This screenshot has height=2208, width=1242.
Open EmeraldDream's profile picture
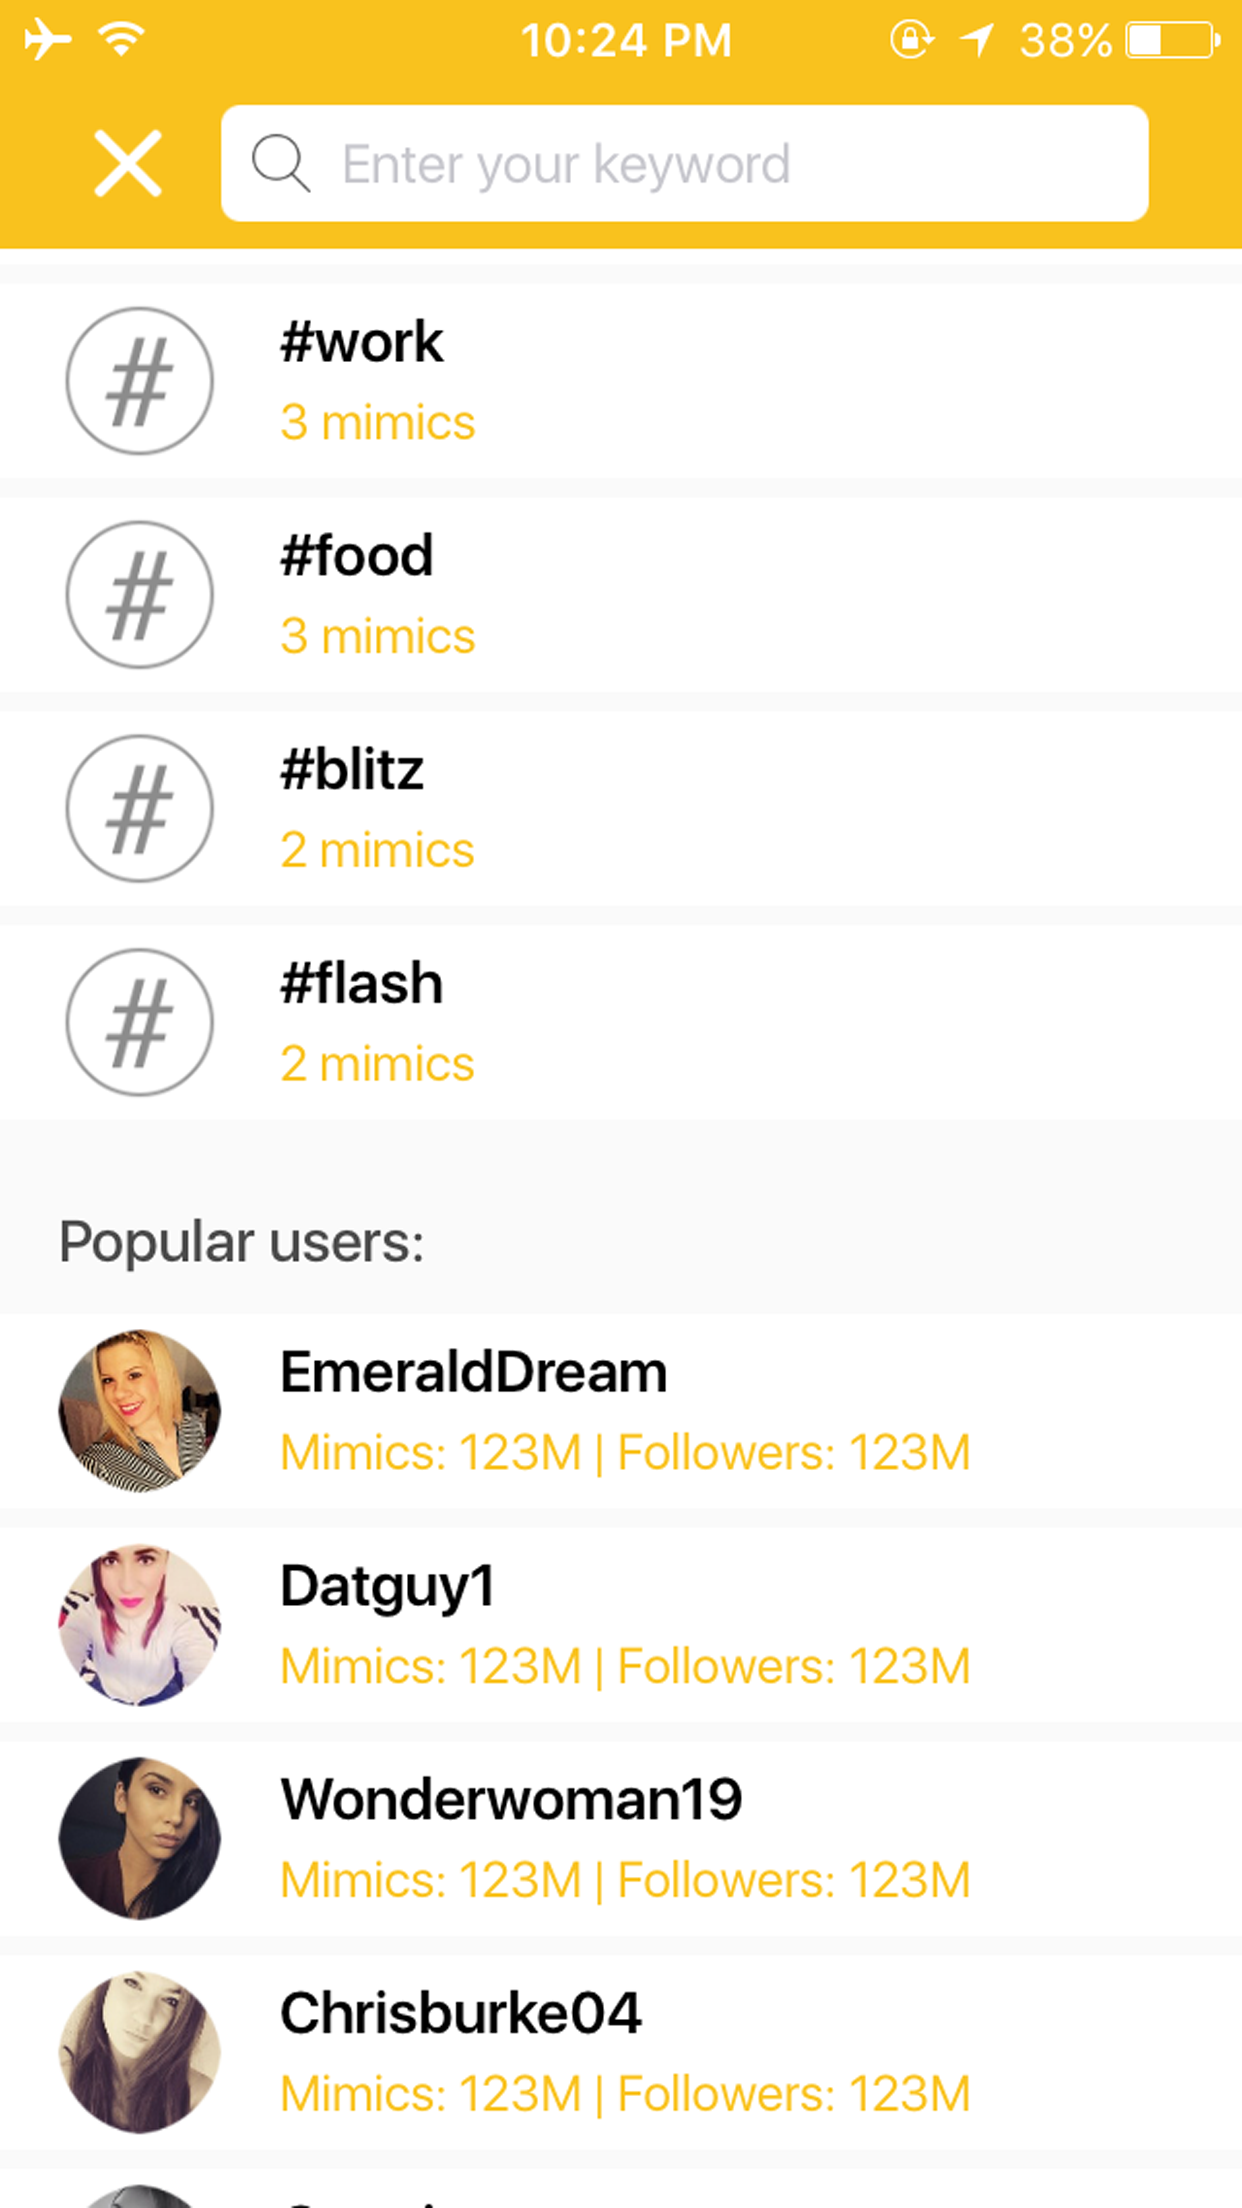click(139, 1410)
